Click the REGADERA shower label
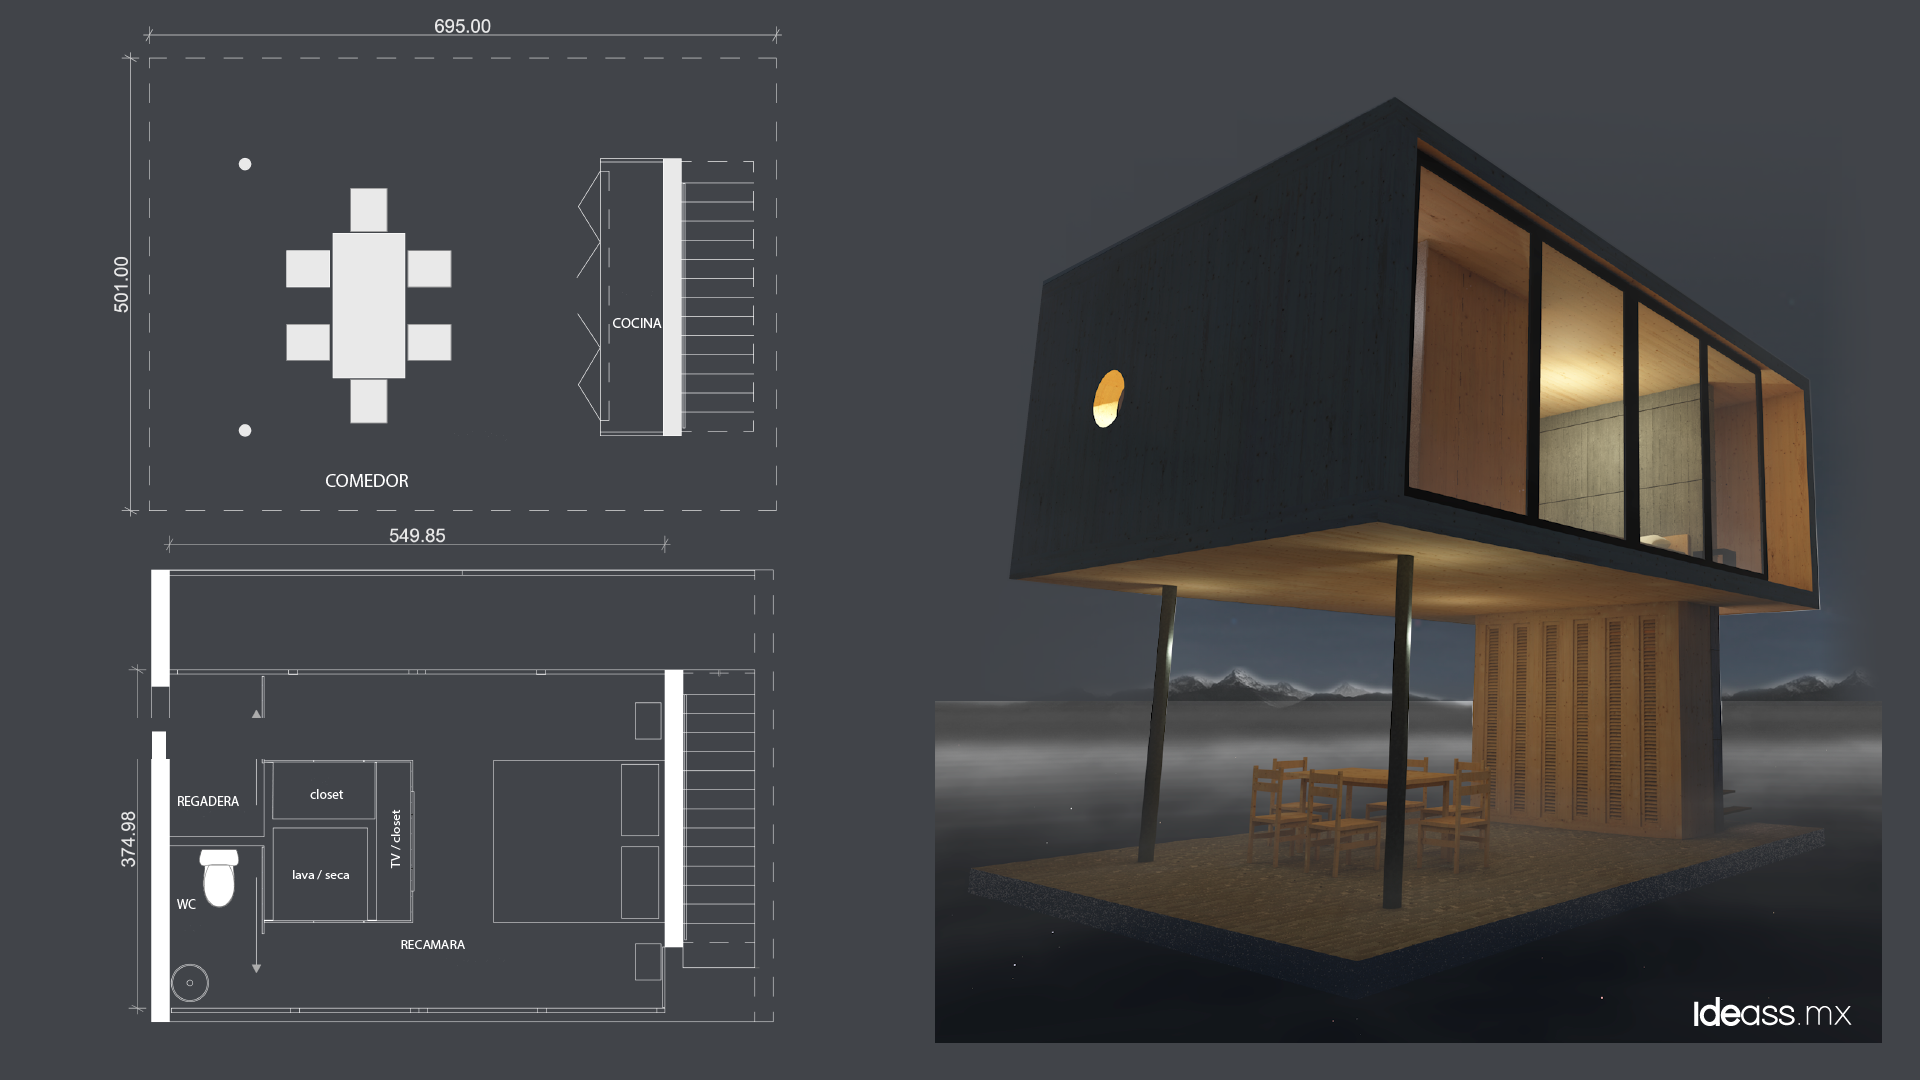The image size is (1920, 1080). 208,802
